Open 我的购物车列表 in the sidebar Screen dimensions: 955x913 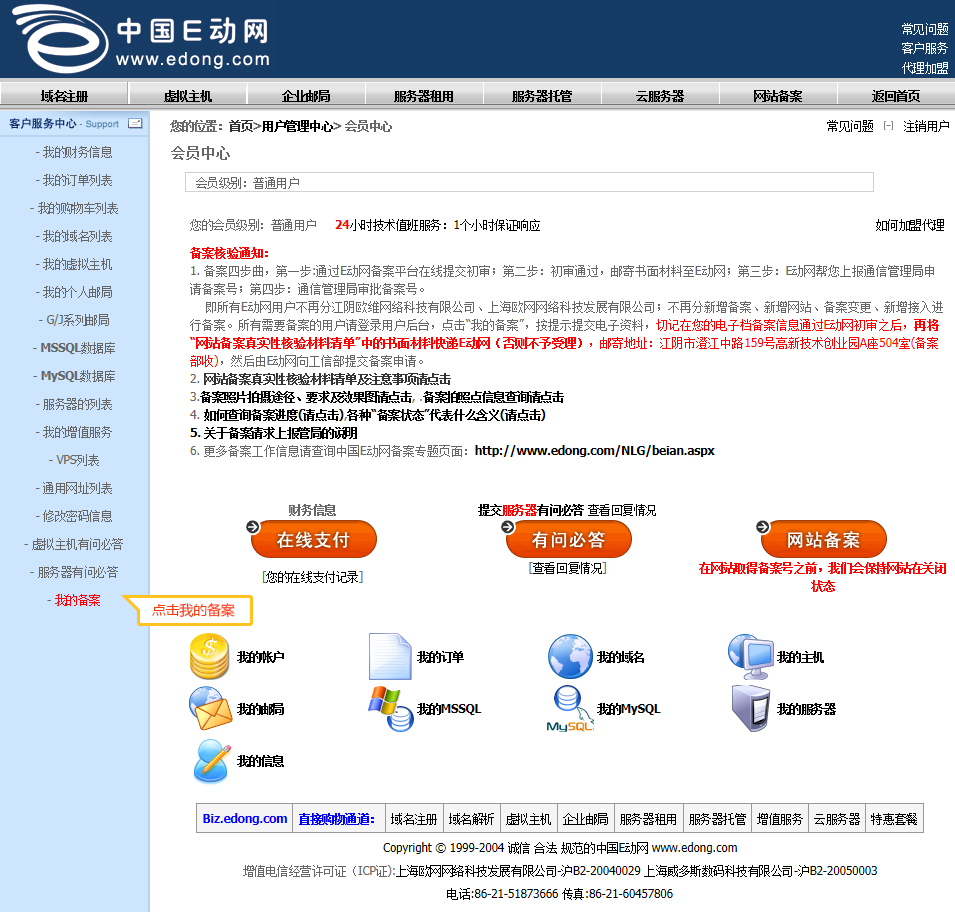click(77, 208)
